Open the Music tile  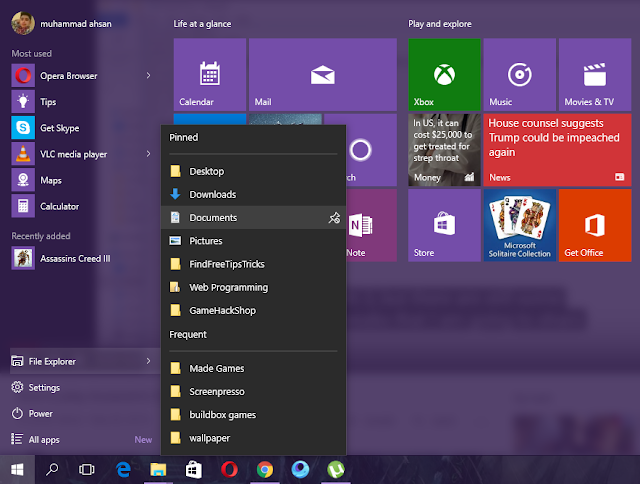tap(520, 74)
